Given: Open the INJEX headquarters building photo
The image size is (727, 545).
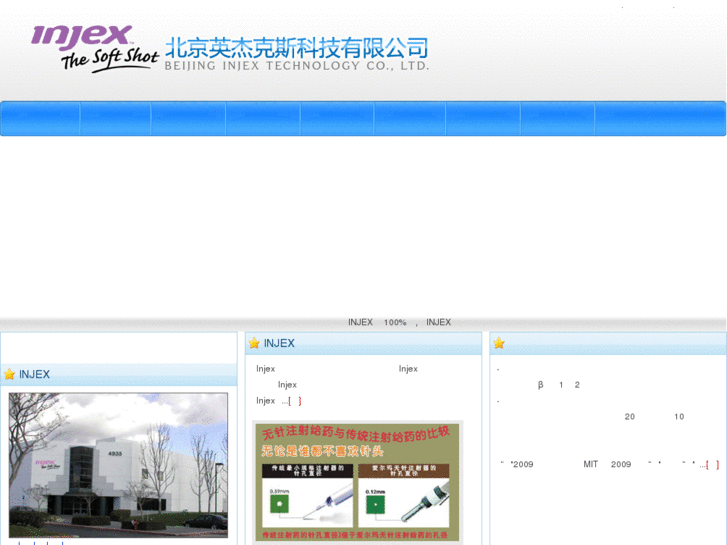Looking at the screenshot, I should (x=118, y=465).
